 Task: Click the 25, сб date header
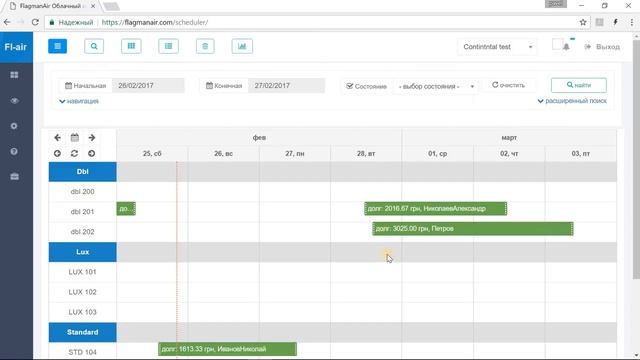click(x=152, y=153)
